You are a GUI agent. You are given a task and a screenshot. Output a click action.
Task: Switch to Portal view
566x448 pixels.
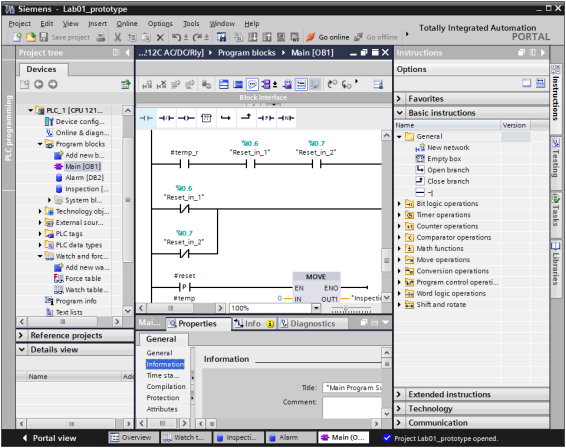pos(49,438)
